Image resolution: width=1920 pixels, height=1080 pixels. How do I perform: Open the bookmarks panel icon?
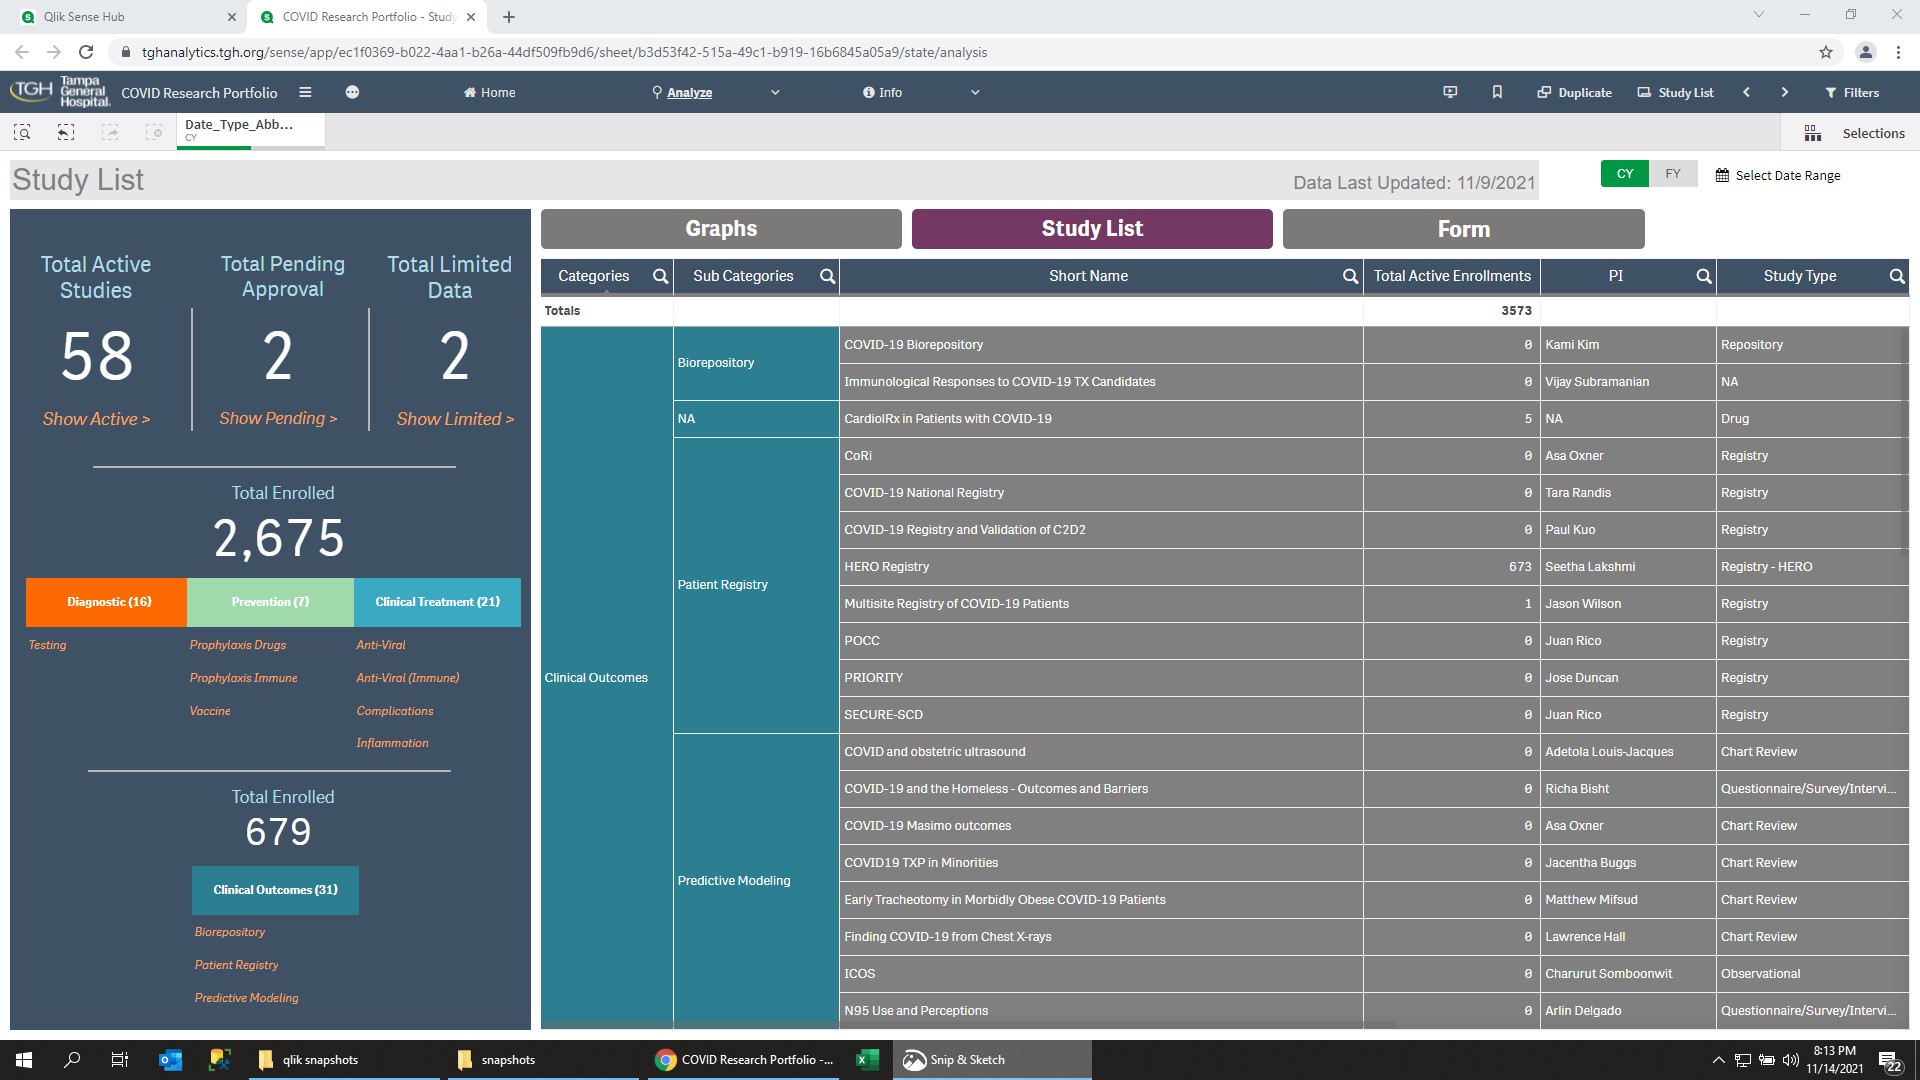pyautogui.click(x=1497, y=92)
